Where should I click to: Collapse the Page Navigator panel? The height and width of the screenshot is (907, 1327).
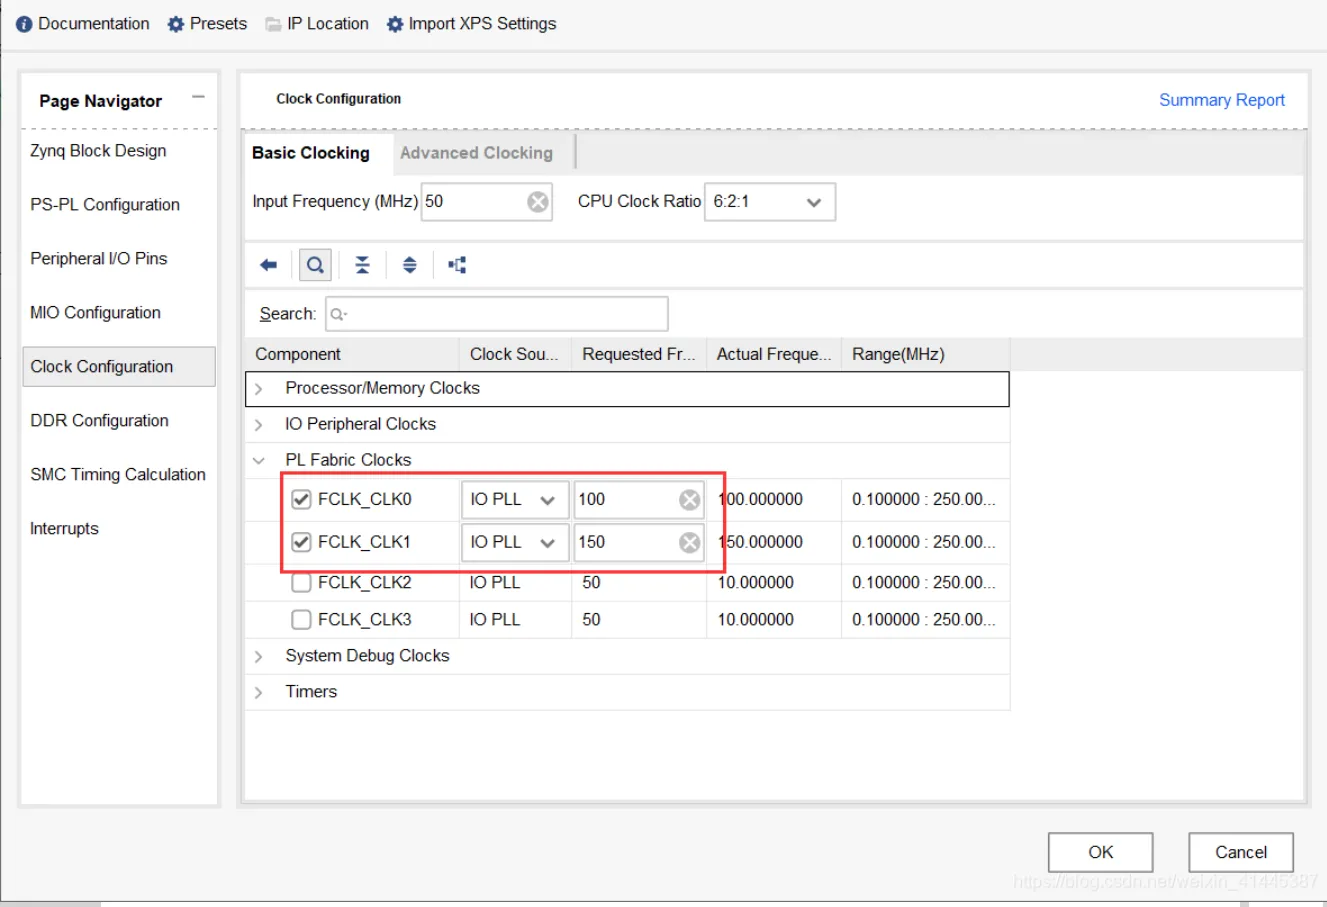point(198,97)
